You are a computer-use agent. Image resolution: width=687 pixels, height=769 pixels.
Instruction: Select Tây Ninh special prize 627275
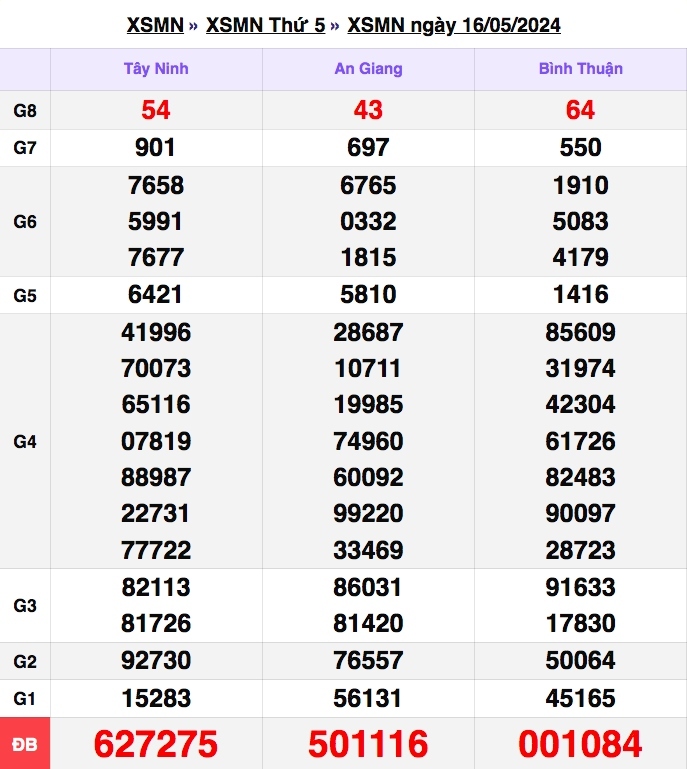pyautogui.click(x=156, y=744)
